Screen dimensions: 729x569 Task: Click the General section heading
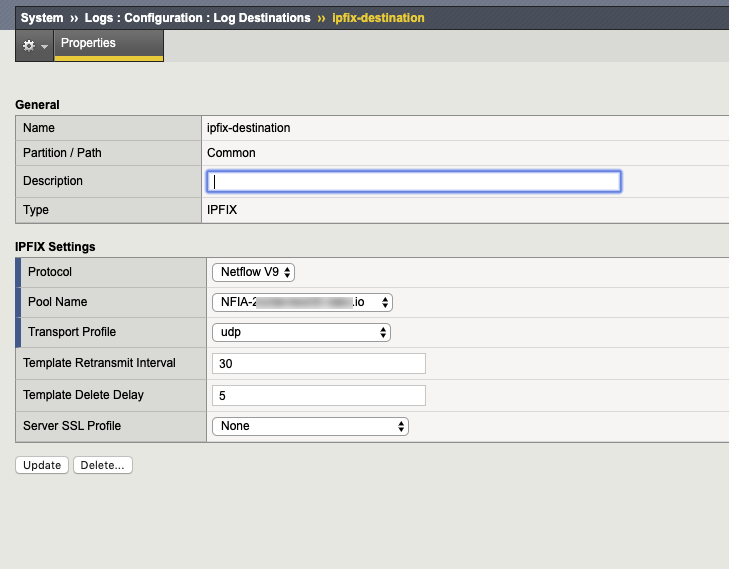coord(37,105)
